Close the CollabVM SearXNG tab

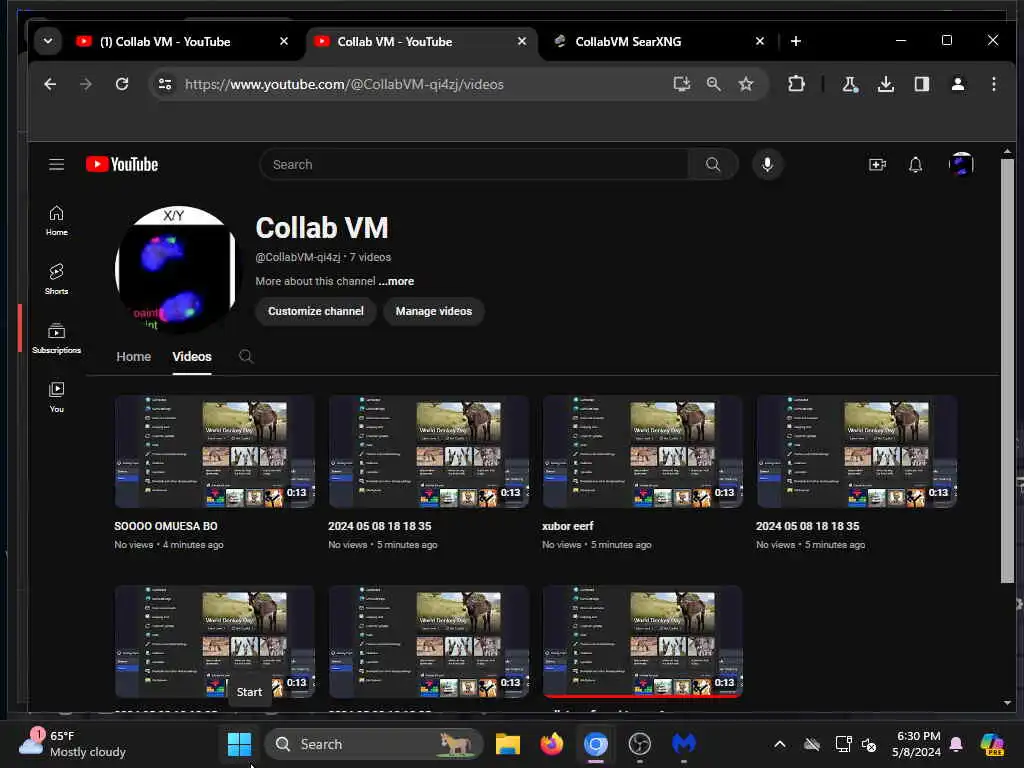pyautogui.click(x=760, y=41)
